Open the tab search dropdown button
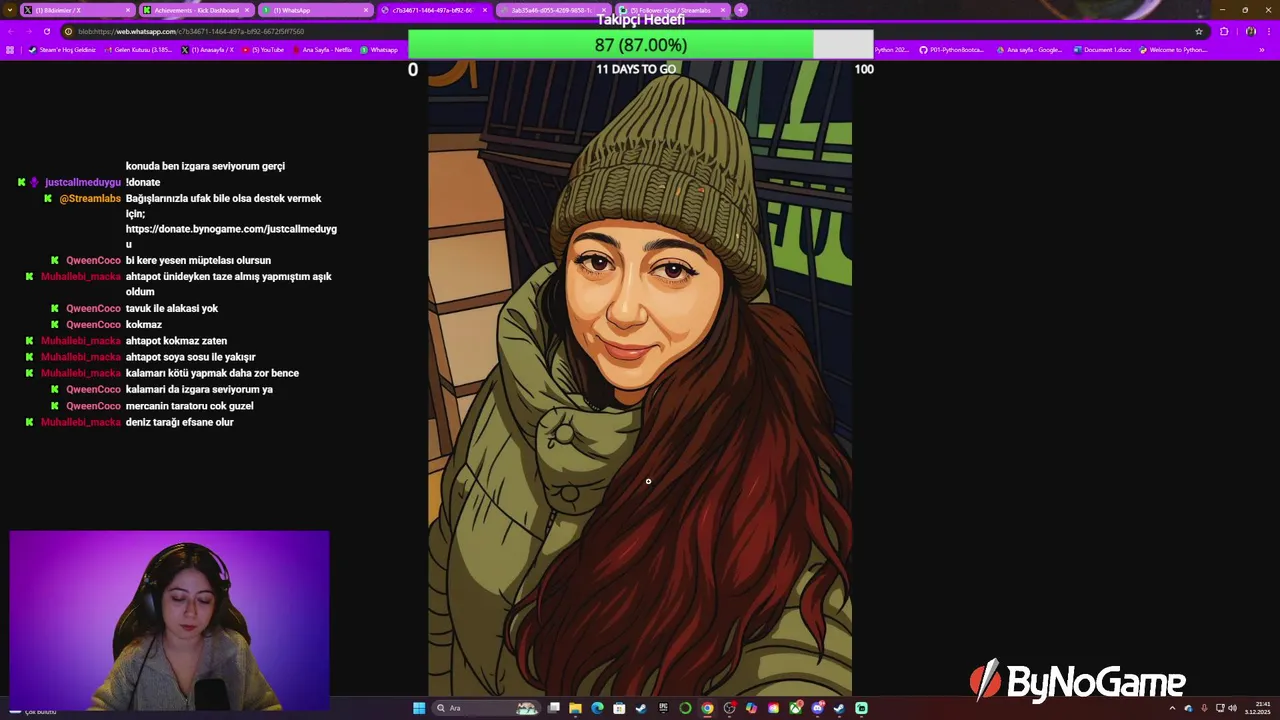Image resolution: width=1280 pixels, height=720 pixels. click(11, 10)
